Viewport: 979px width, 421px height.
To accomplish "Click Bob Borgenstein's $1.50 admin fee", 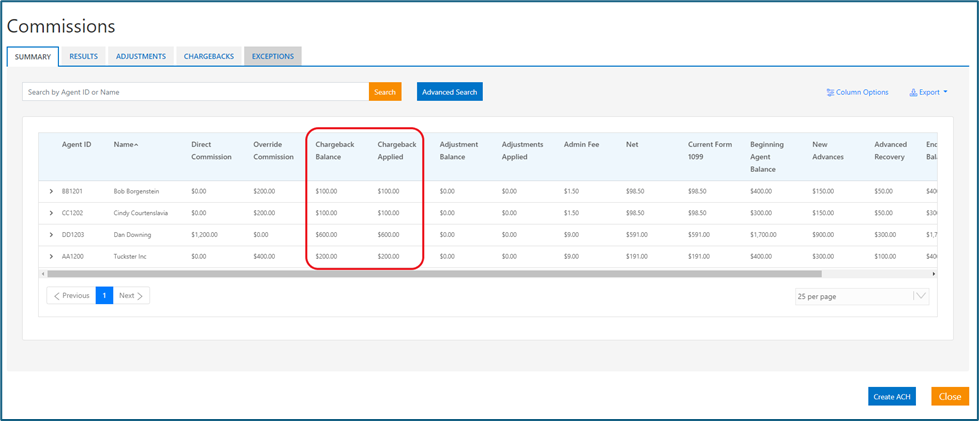I will (571, 191).
